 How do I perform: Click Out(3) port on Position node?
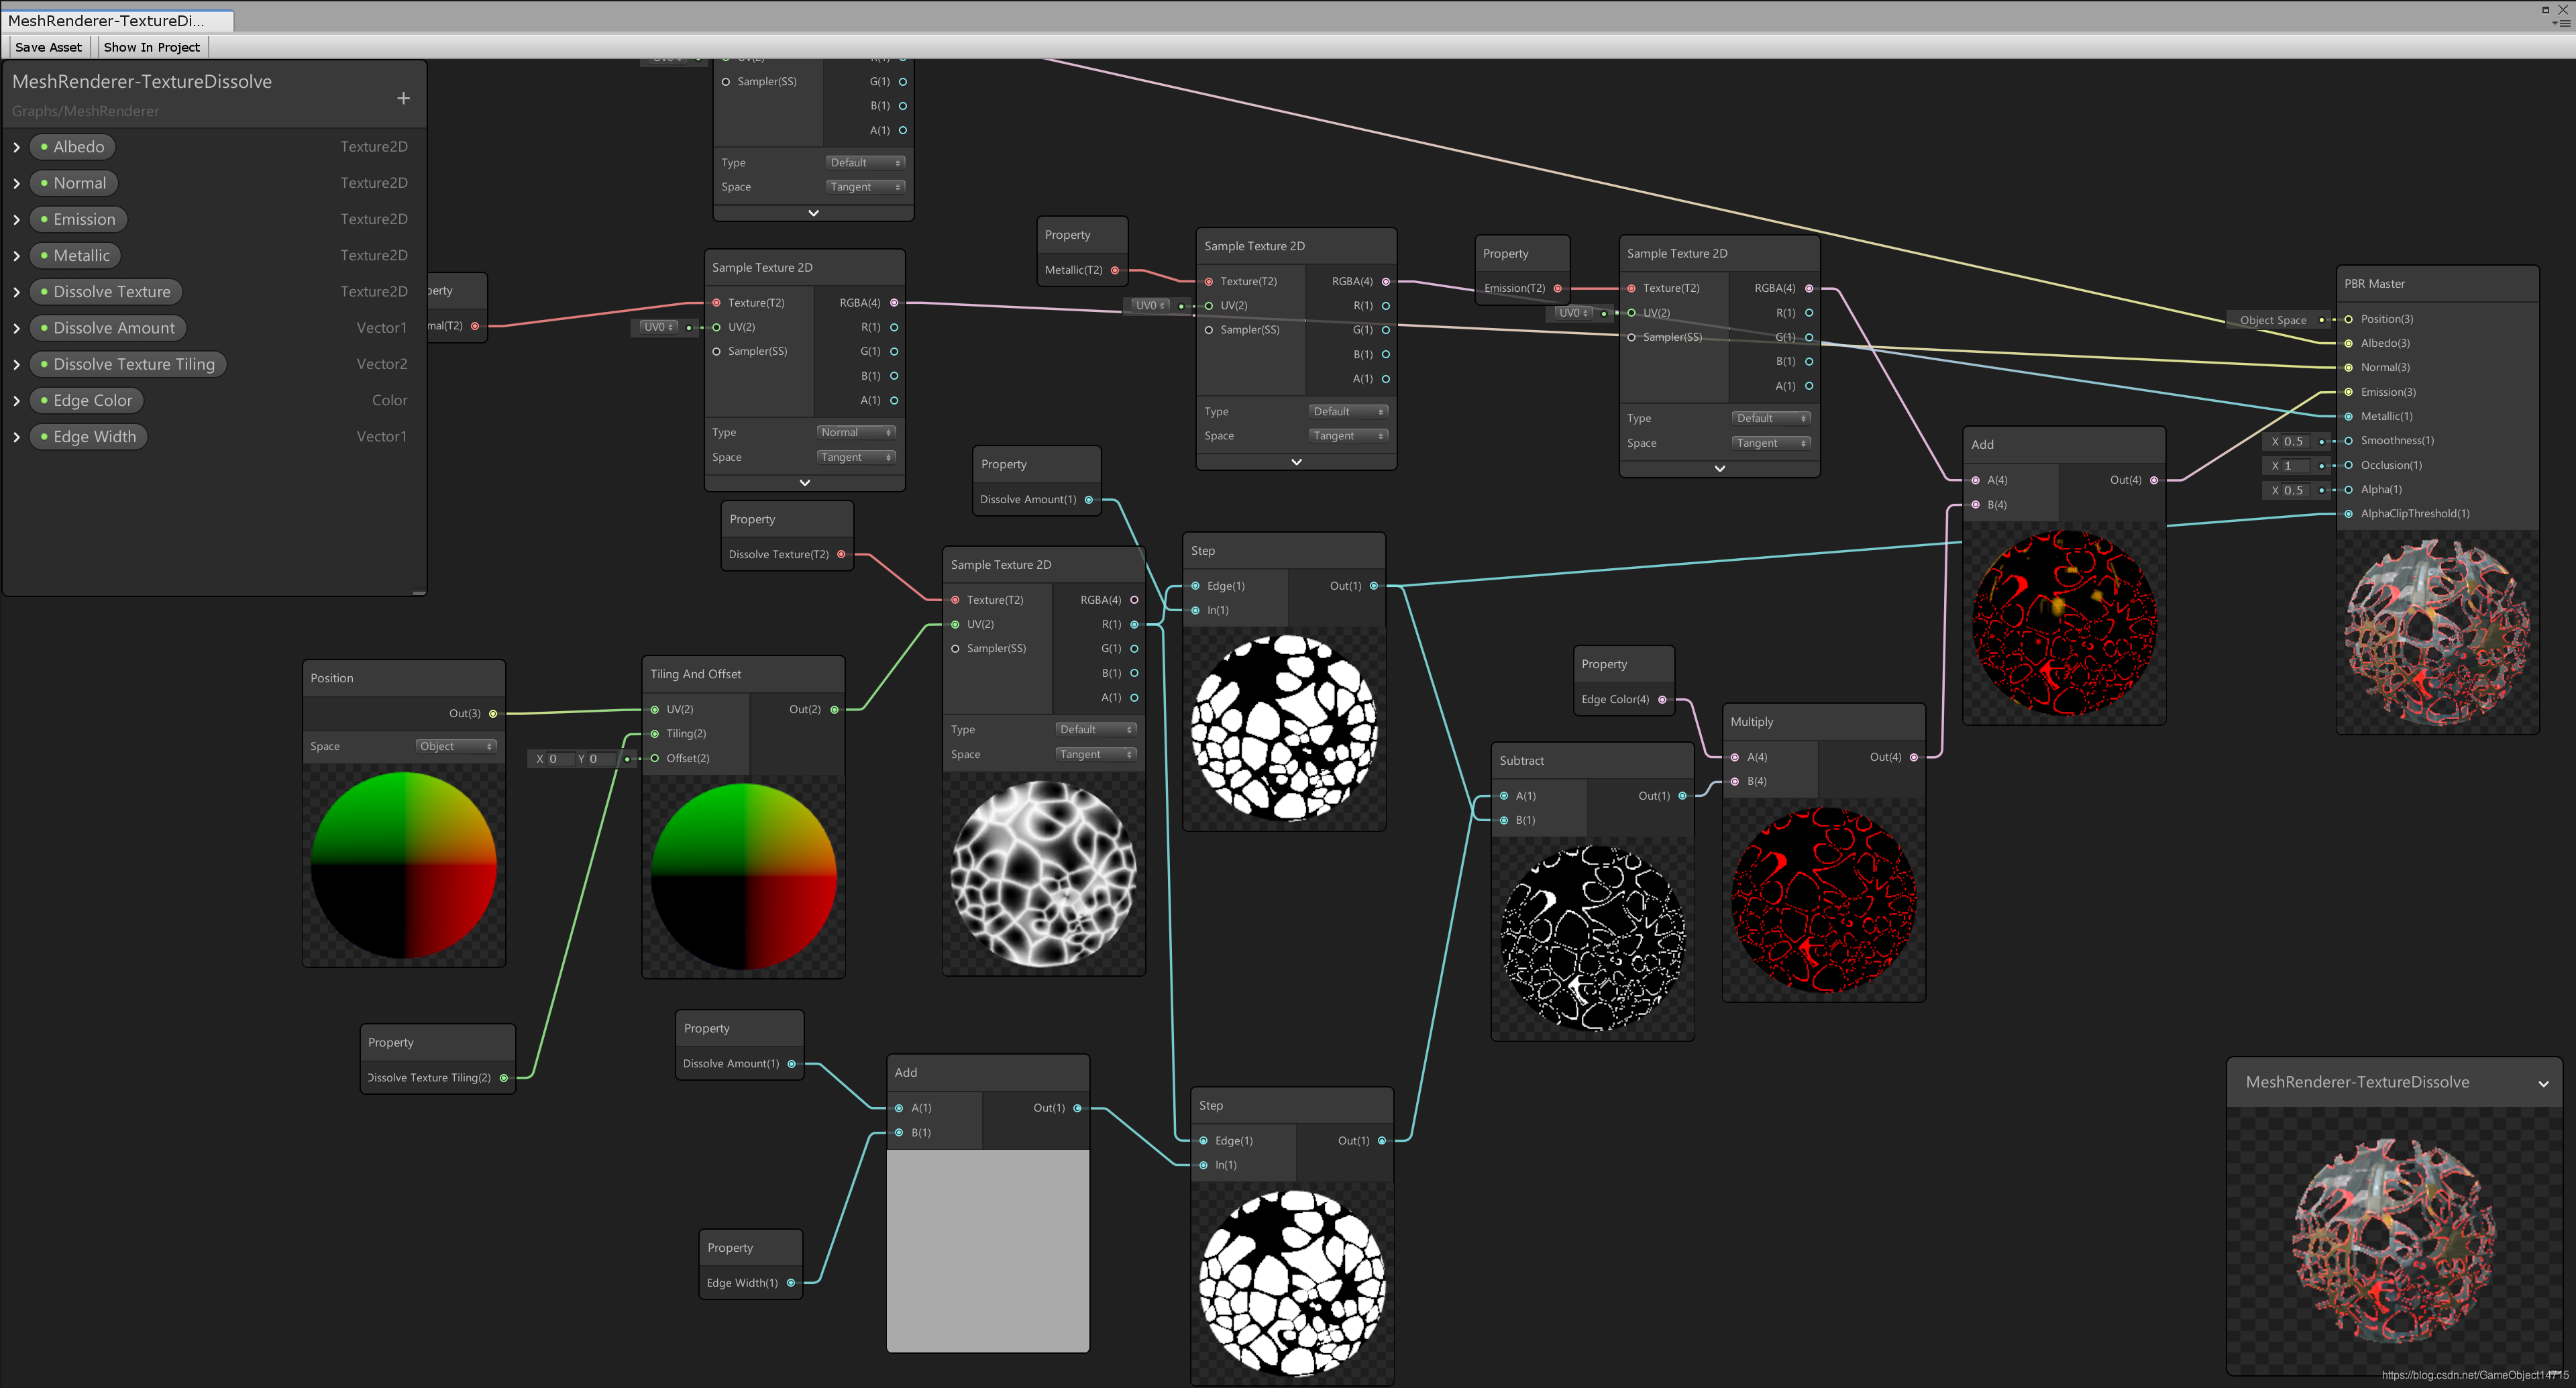click(x=493, y=714)
